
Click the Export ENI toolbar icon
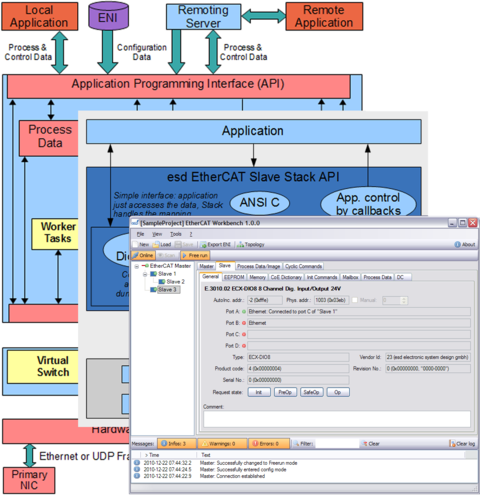coord(203,245)
